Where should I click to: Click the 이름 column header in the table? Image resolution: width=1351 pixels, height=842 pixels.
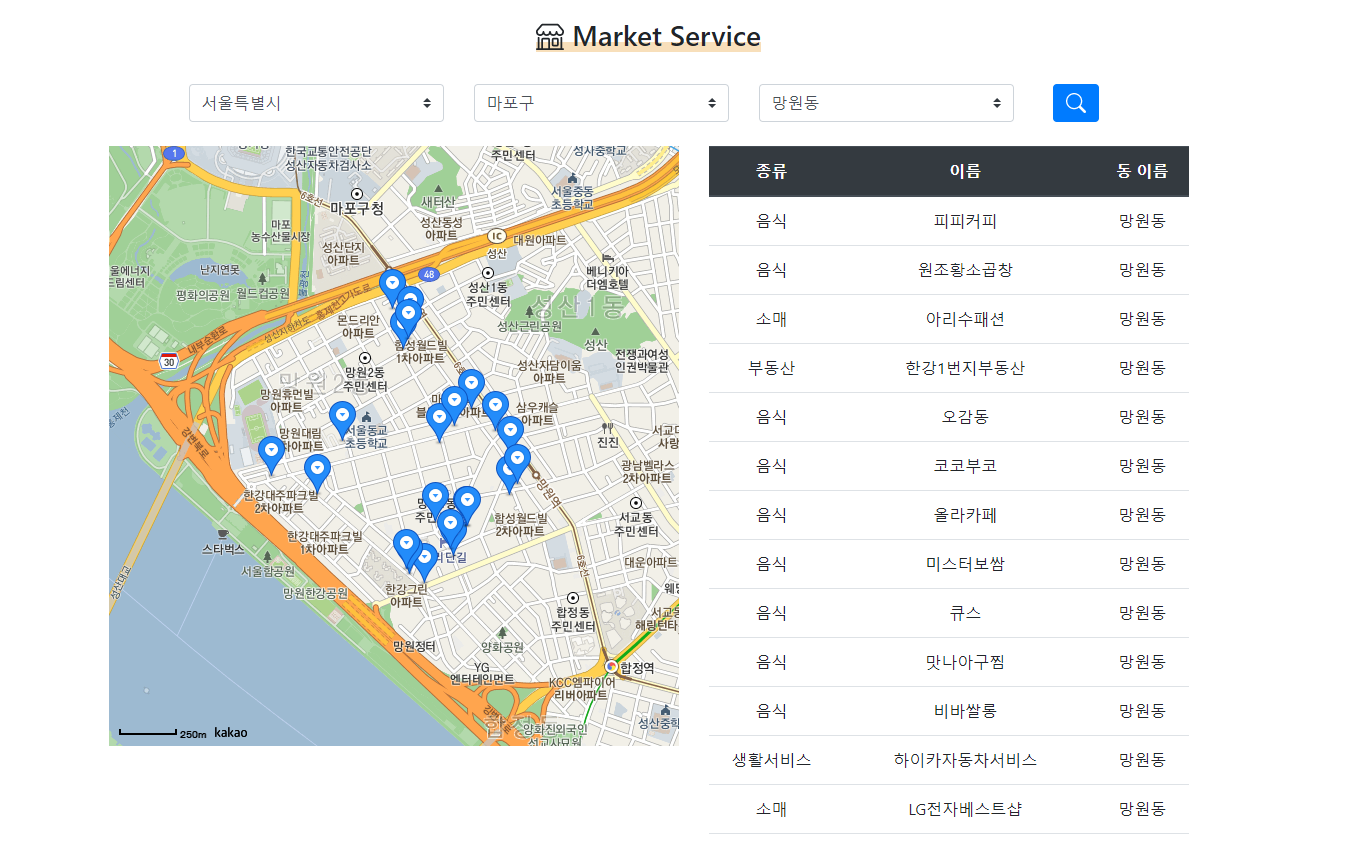pyautogui.click(x=963, y=171)
